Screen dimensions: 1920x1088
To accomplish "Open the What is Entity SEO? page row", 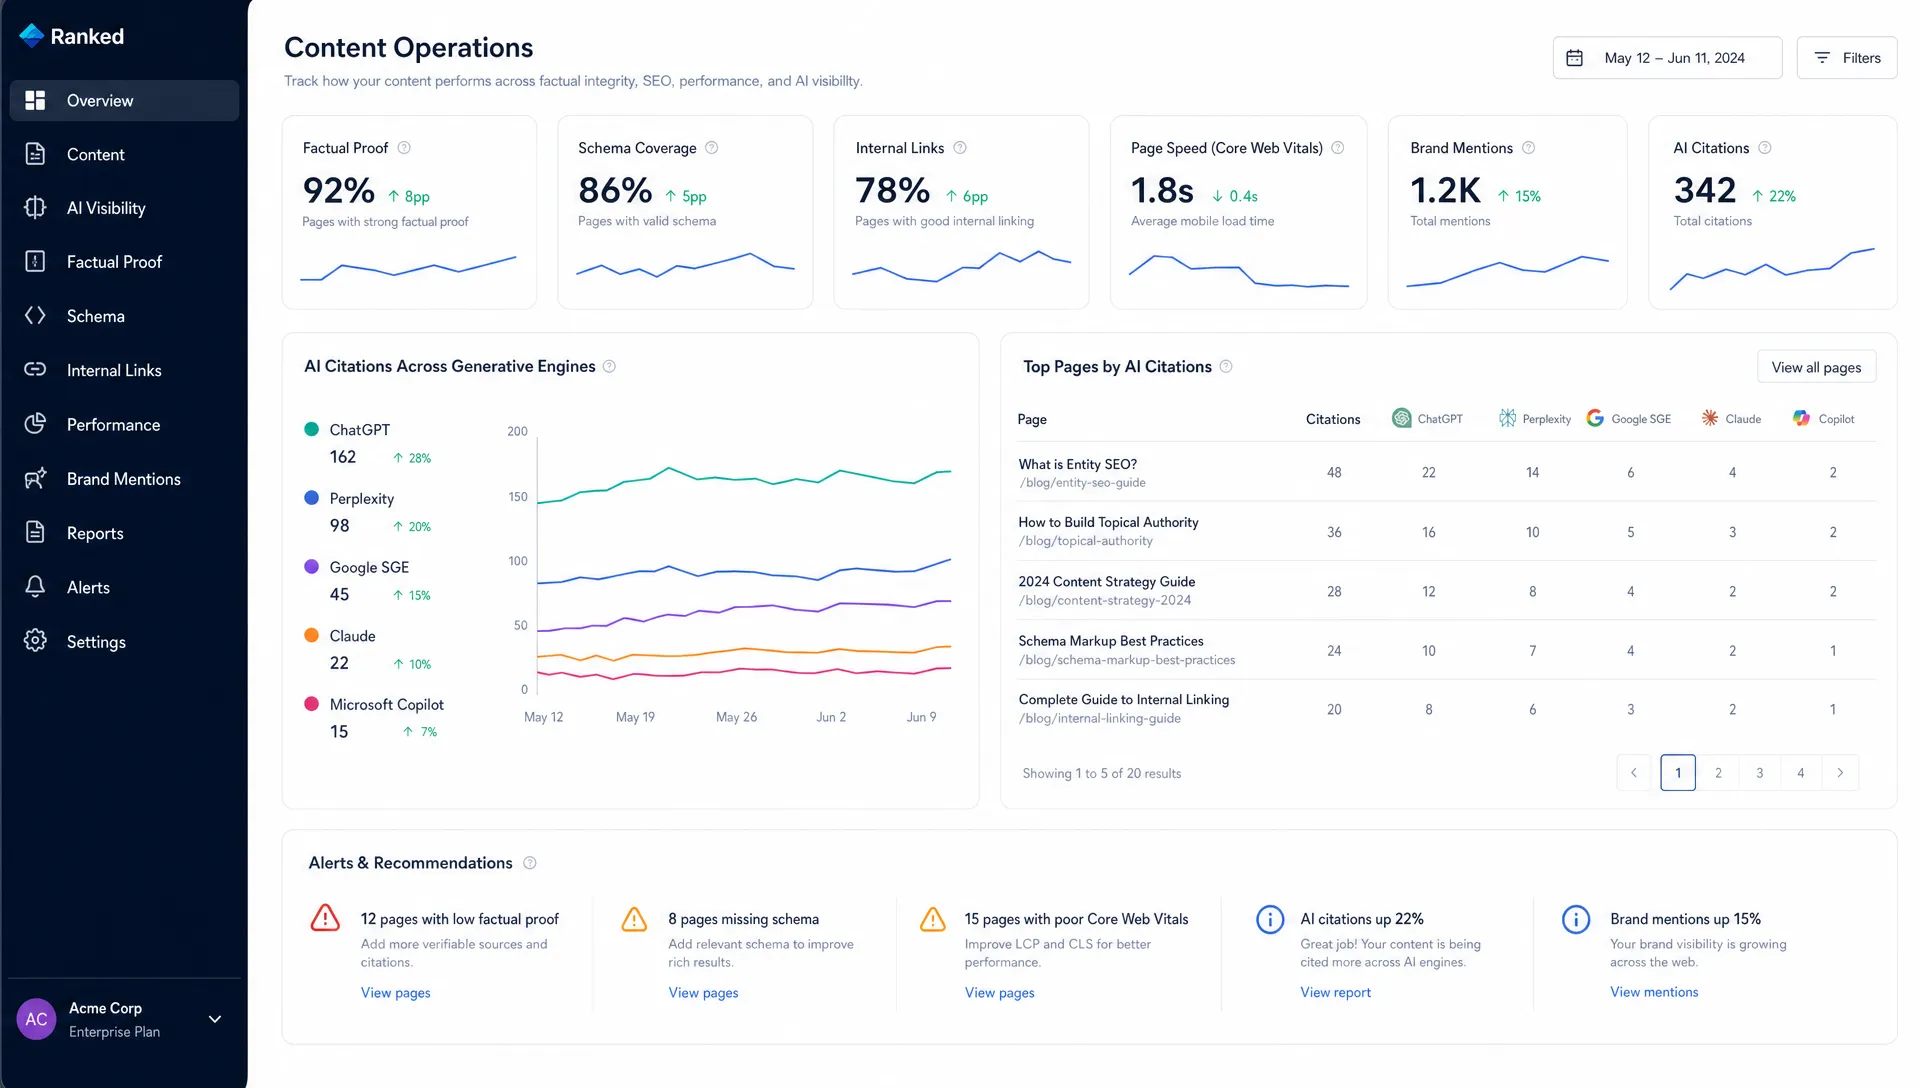I will (1446, 472).
